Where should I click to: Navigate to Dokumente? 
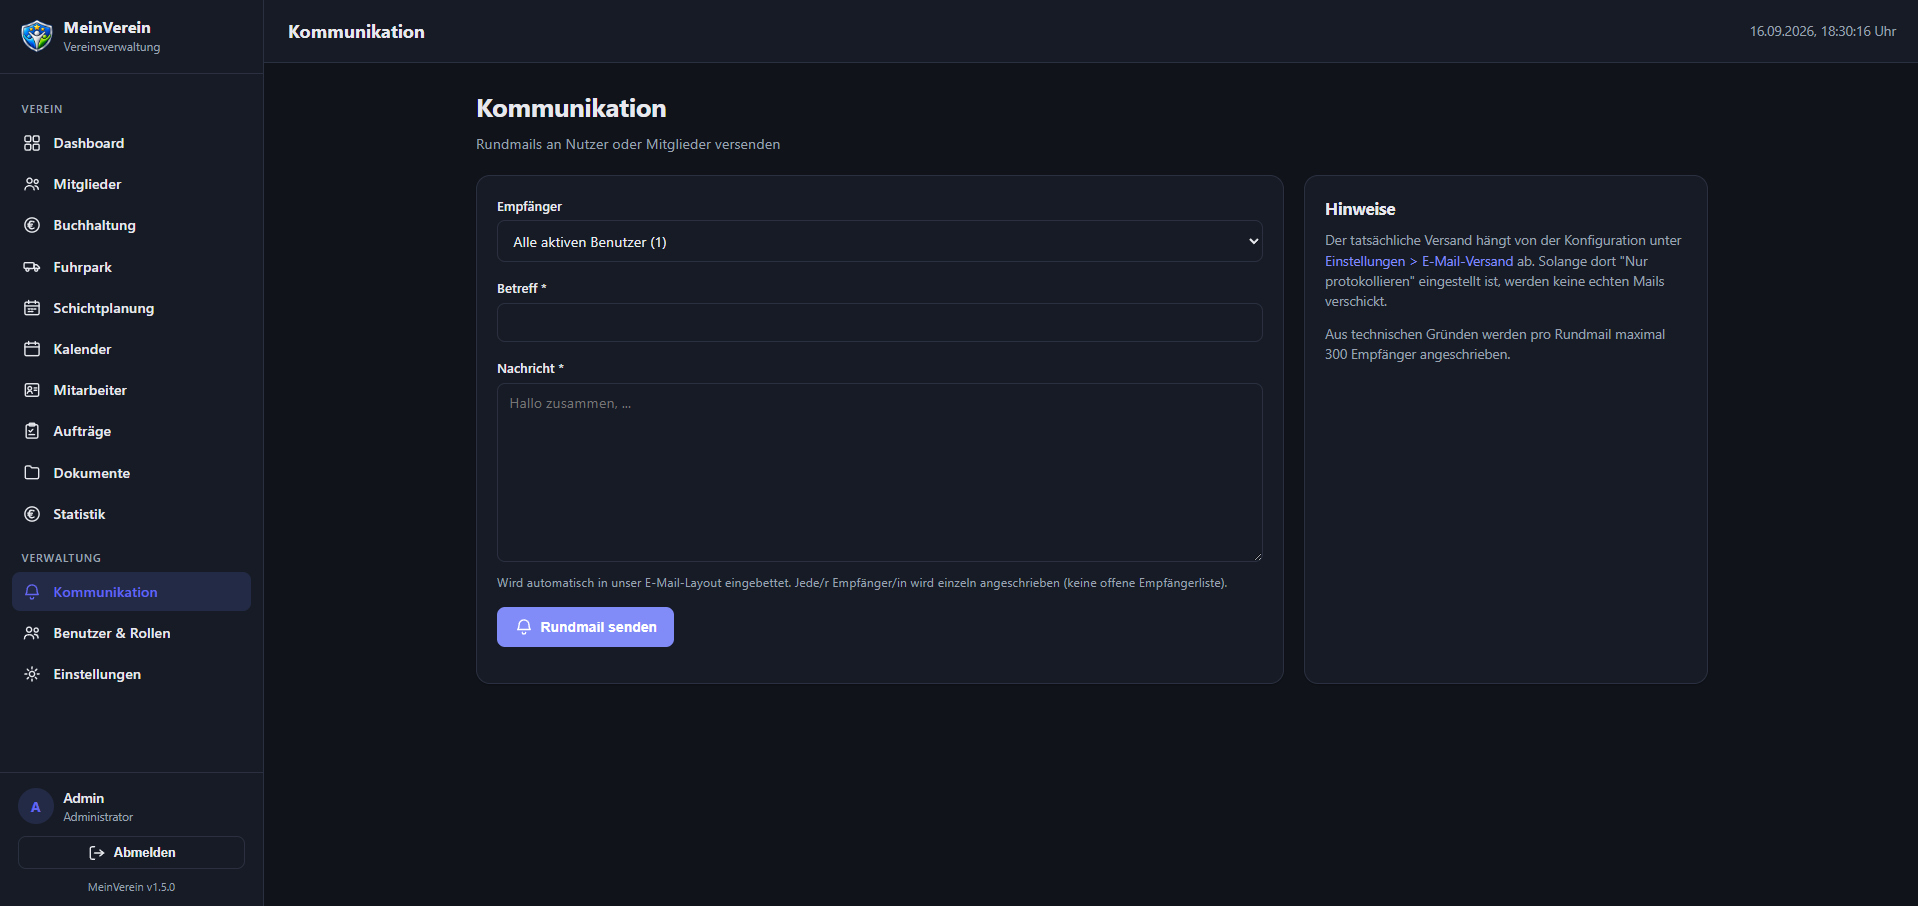click(131, 473)
